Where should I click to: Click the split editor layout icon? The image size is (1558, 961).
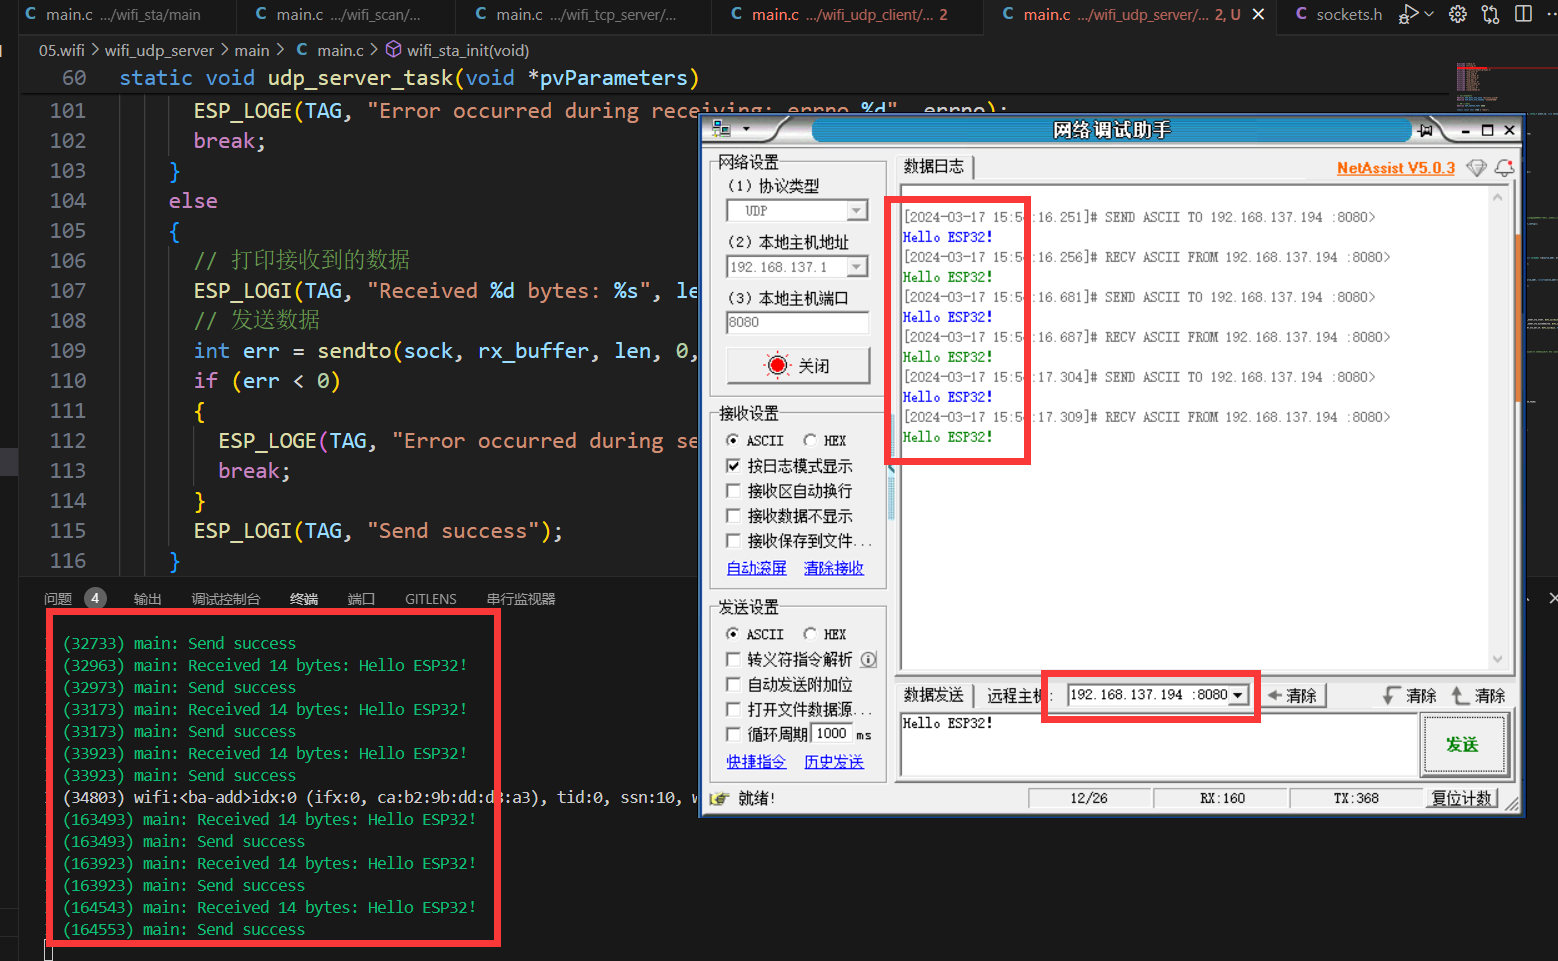click(1523, 14)
